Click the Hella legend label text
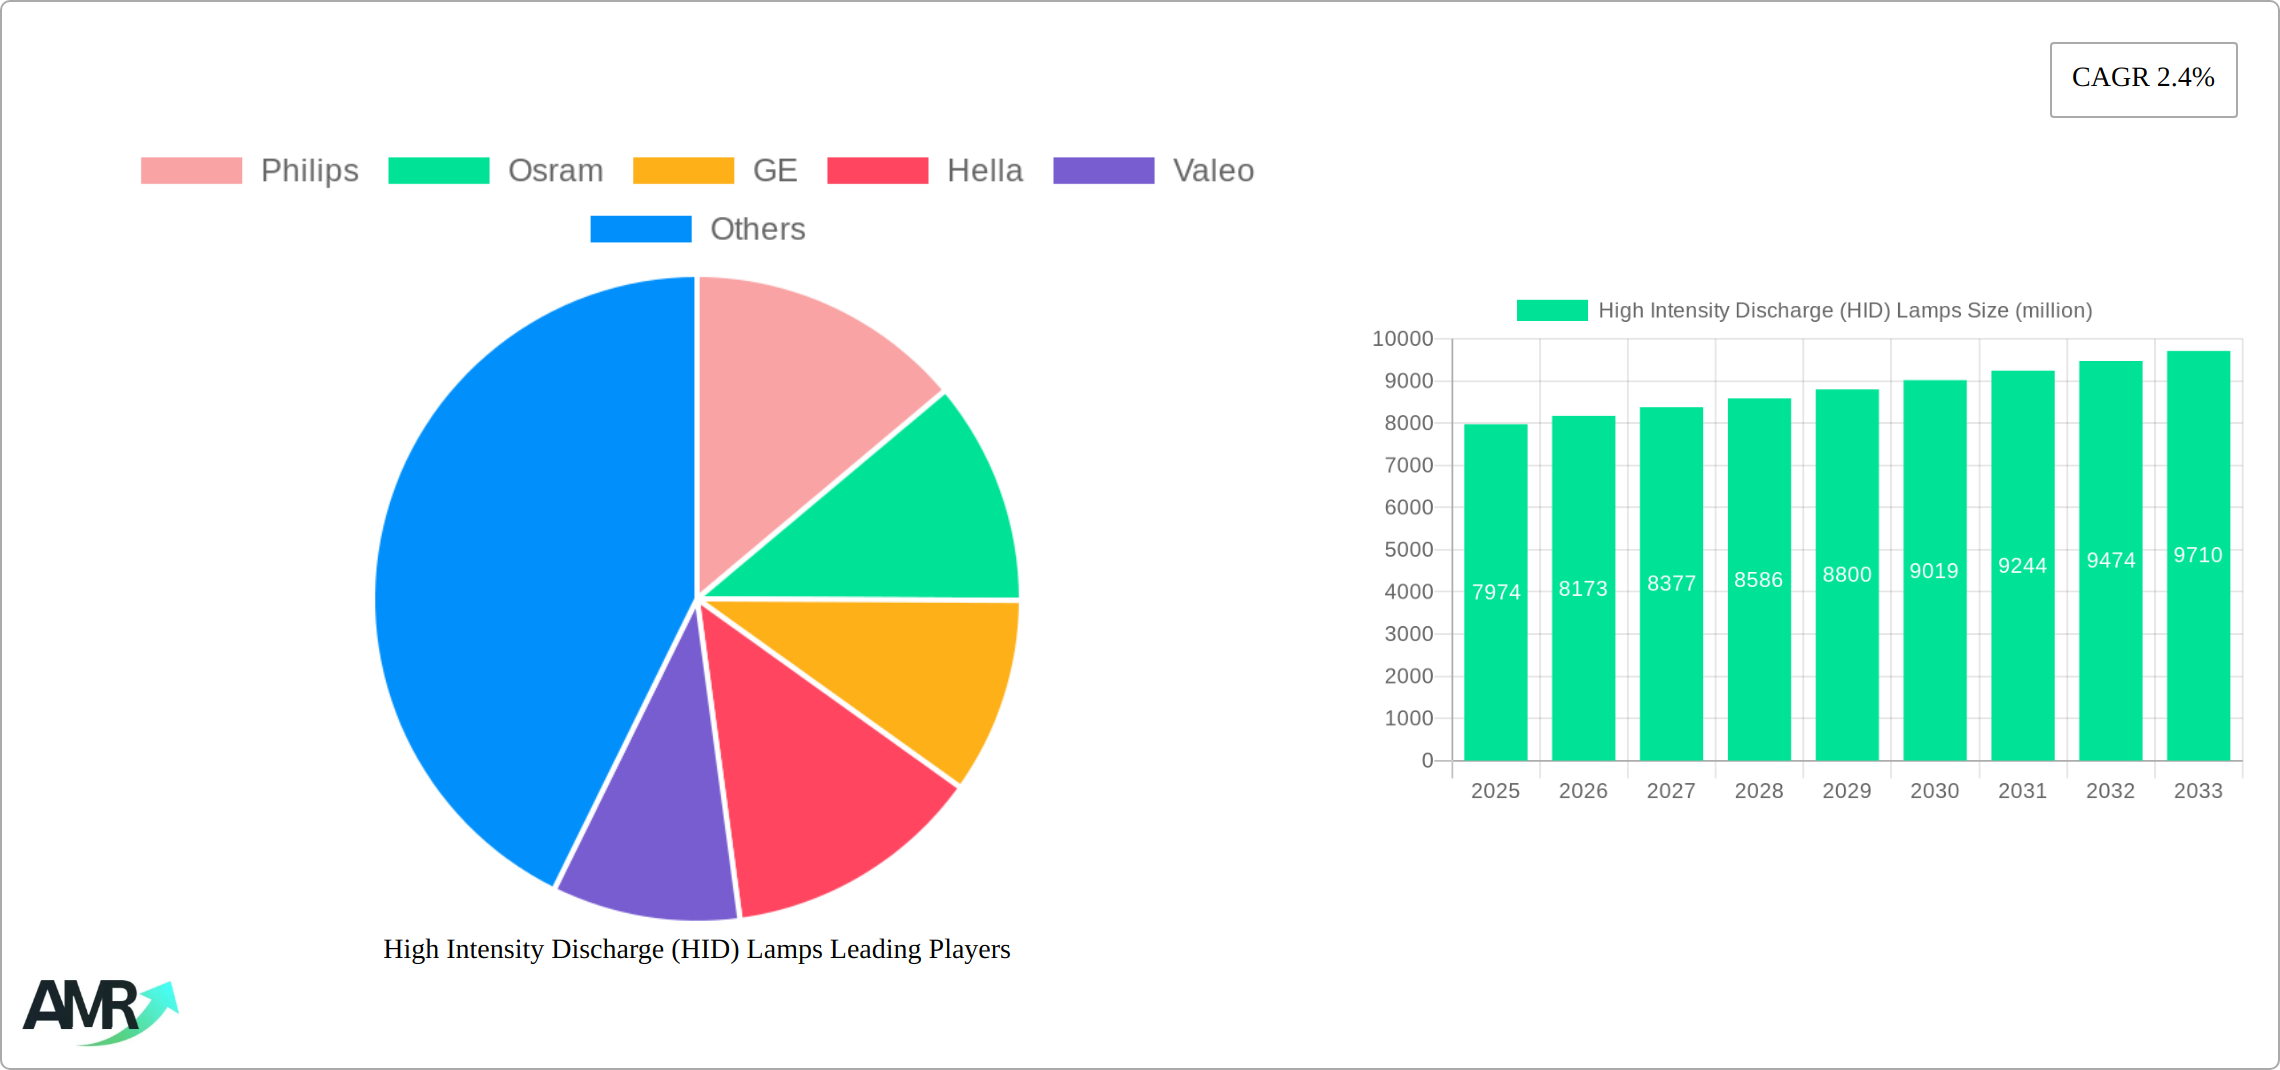2280x1070 pixels. tap(984, 170)
